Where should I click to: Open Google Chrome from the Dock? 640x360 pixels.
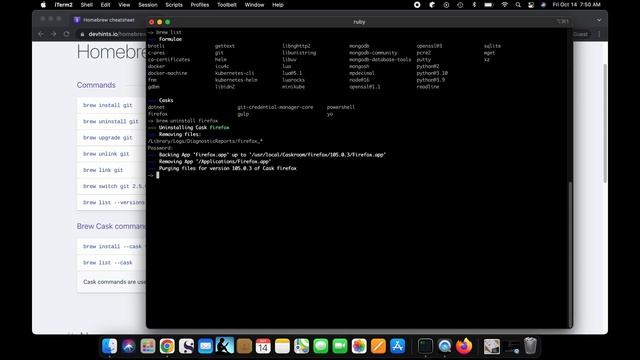(x=167, y=346)
